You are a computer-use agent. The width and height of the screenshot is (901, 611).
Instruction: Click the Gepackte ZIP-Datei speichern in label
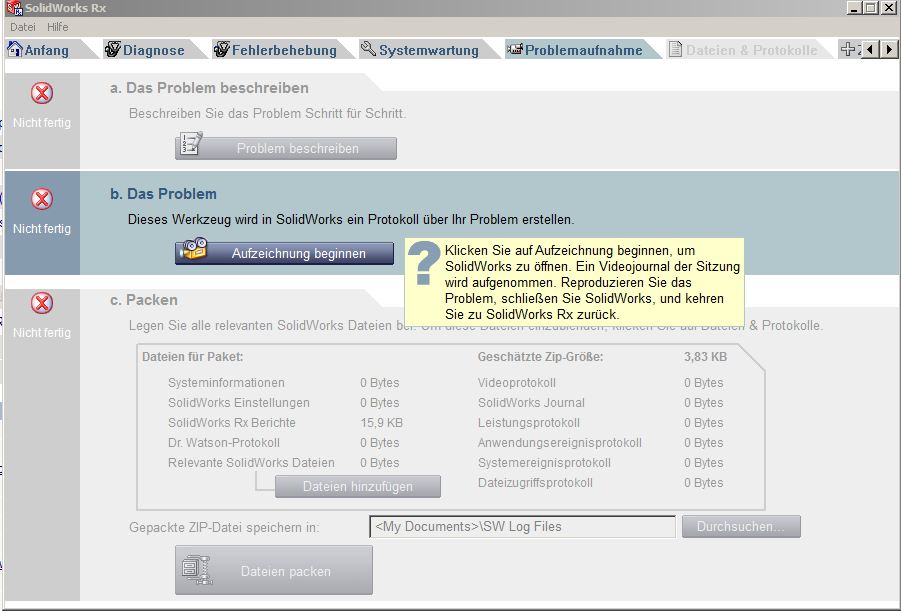(224, 528)
